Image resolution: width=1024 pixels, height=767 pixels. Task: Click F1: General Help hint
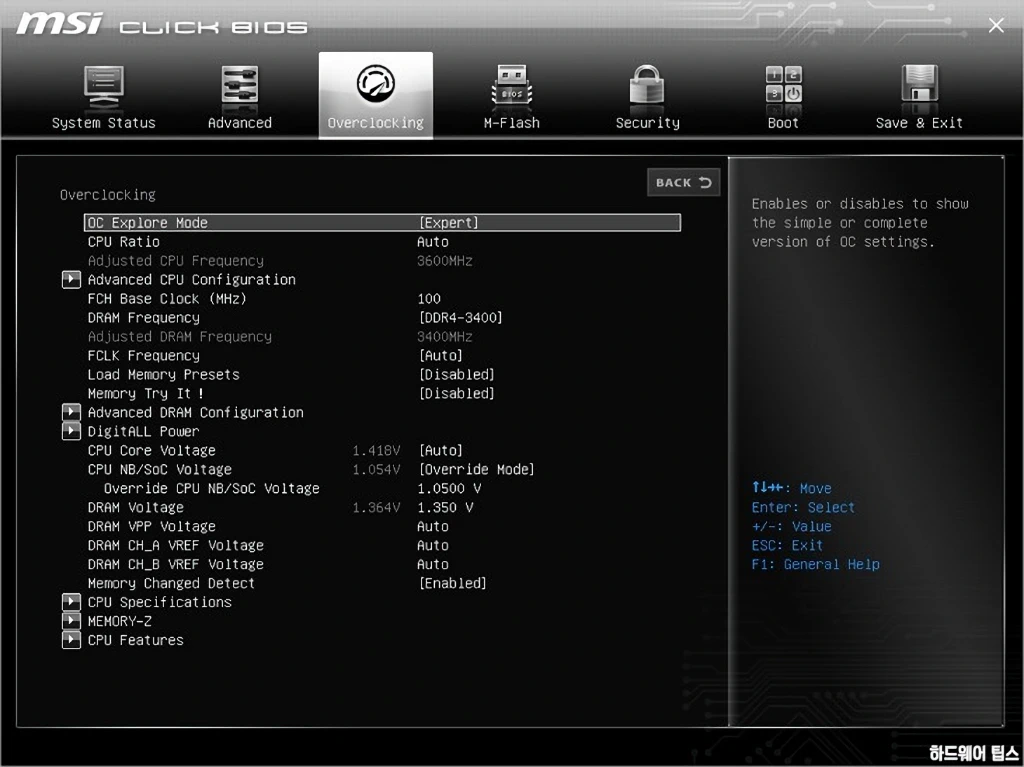pyautogui.click(x=815, y=564)
